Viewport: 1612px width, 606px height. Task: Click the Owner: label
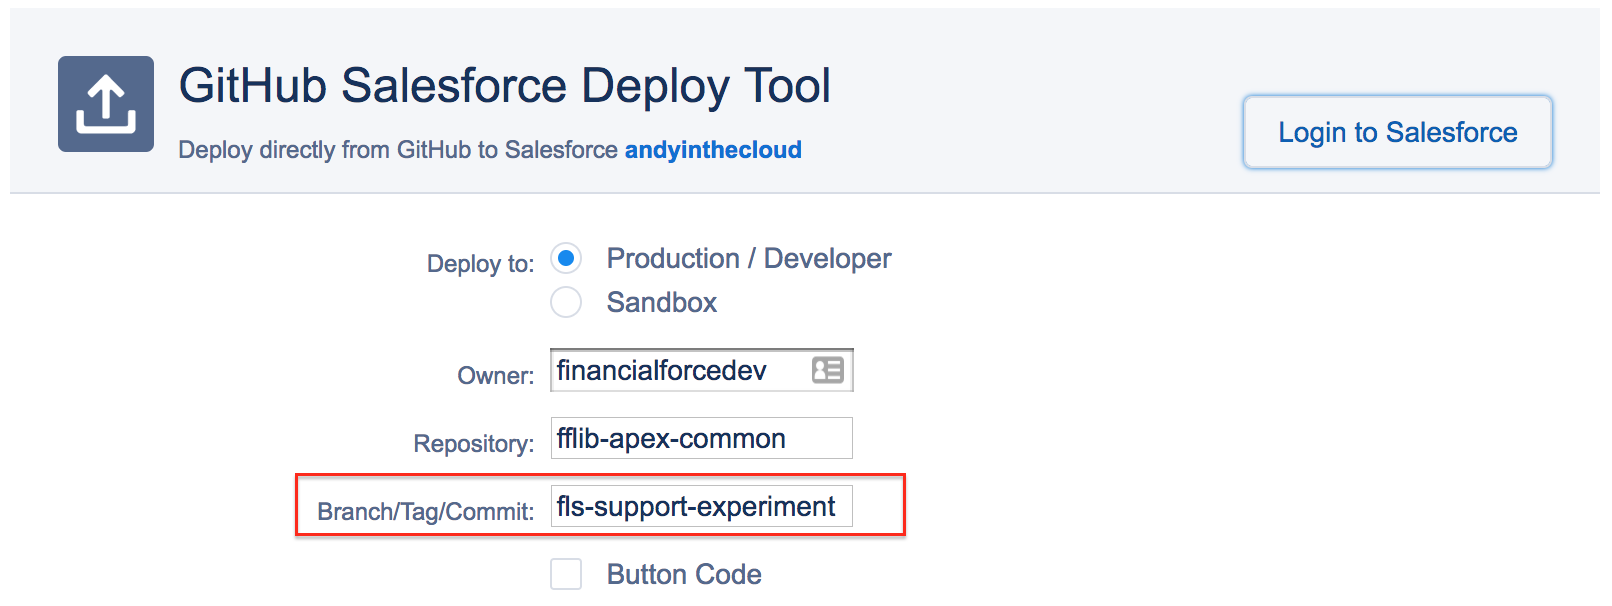coord(496,376)
